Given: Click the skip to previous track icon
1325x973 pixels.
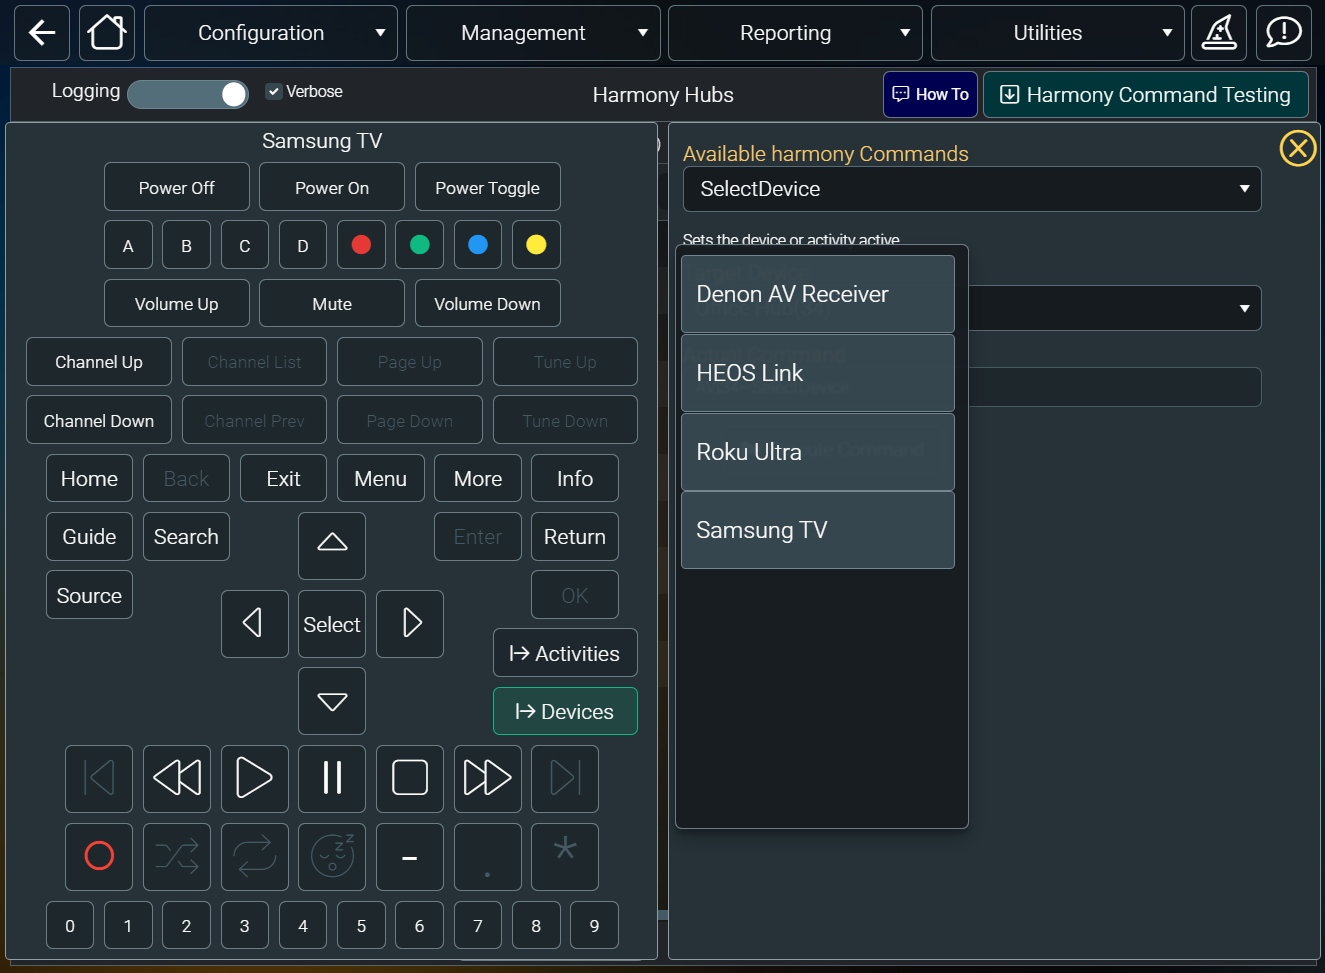Looking at the screenshot, I should point(99,779).
